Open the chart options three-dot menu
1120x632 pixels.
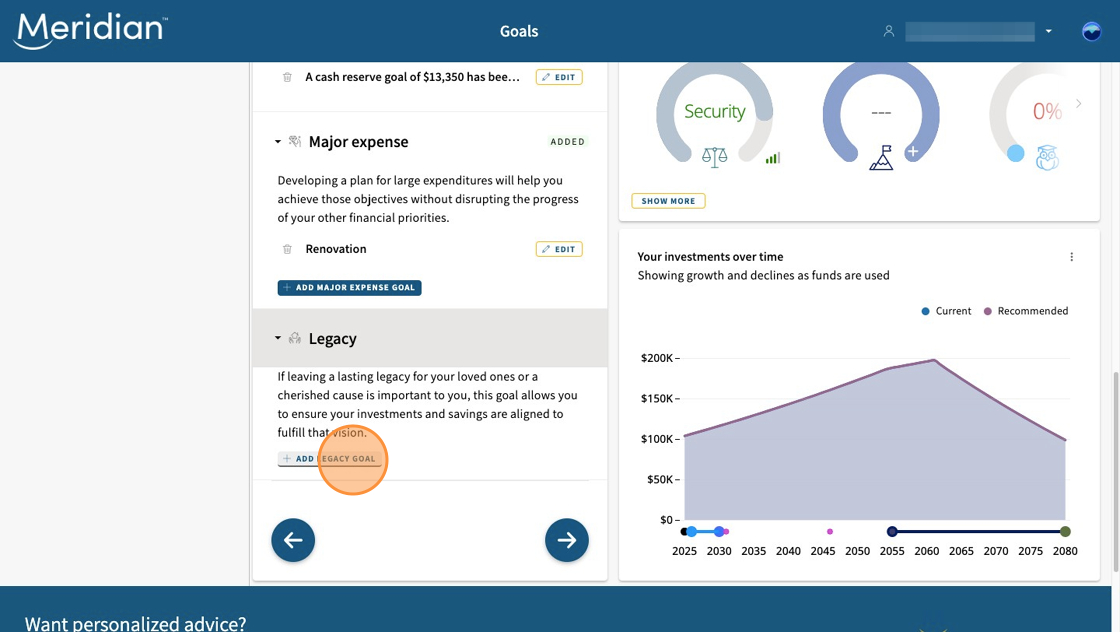pyautogui.click(x=1071, y=257)
